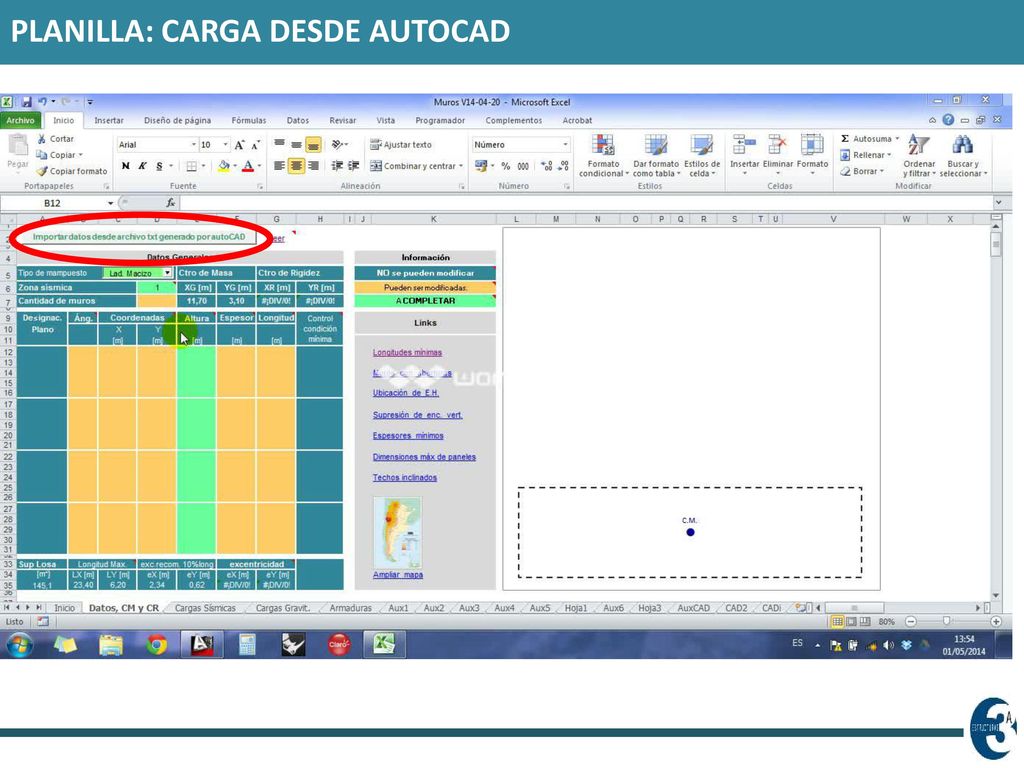Open the Número format dropdown
Viewport: 1024px width, 768px height.
click(x=565, y=144)
